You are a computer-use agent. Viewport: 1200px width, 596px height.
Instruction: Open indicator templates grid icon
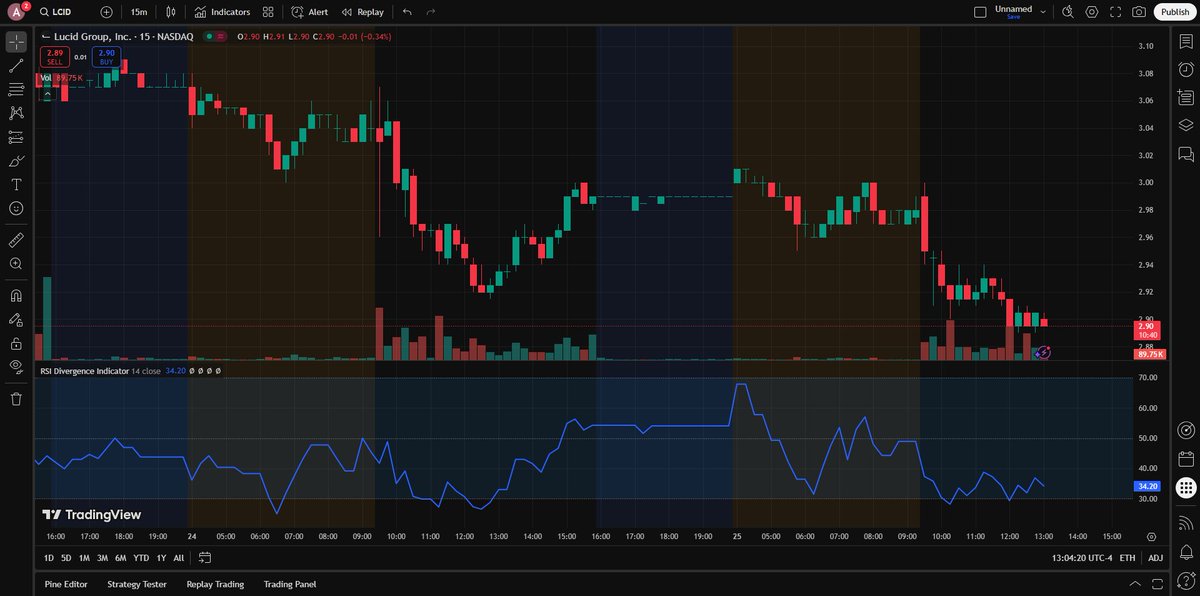point(268,12)
